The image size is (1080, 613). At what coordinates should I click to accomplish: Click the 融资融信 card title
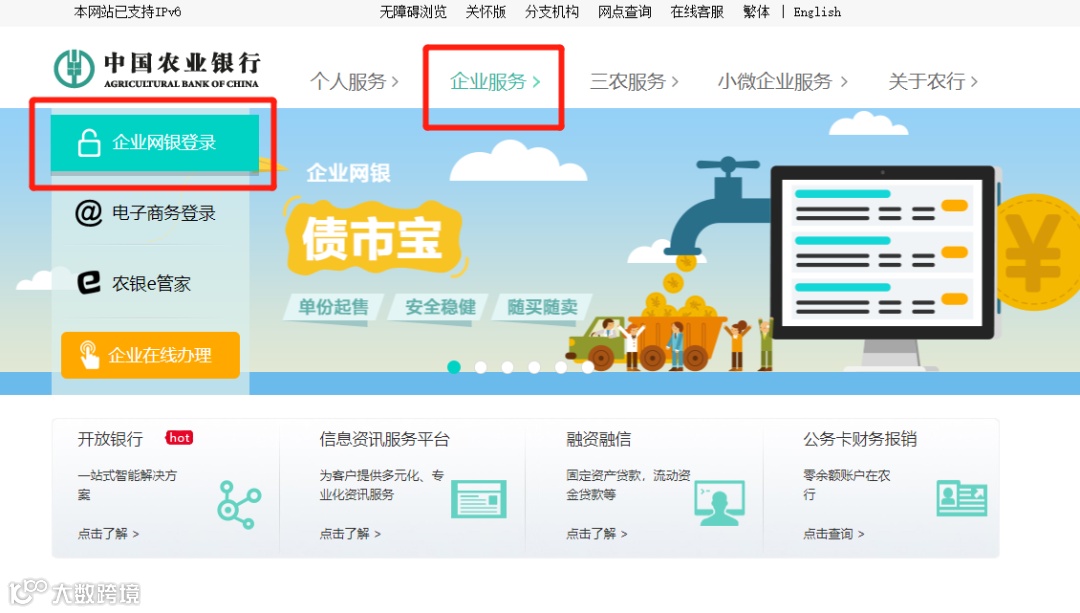click(x=599, y=439)
